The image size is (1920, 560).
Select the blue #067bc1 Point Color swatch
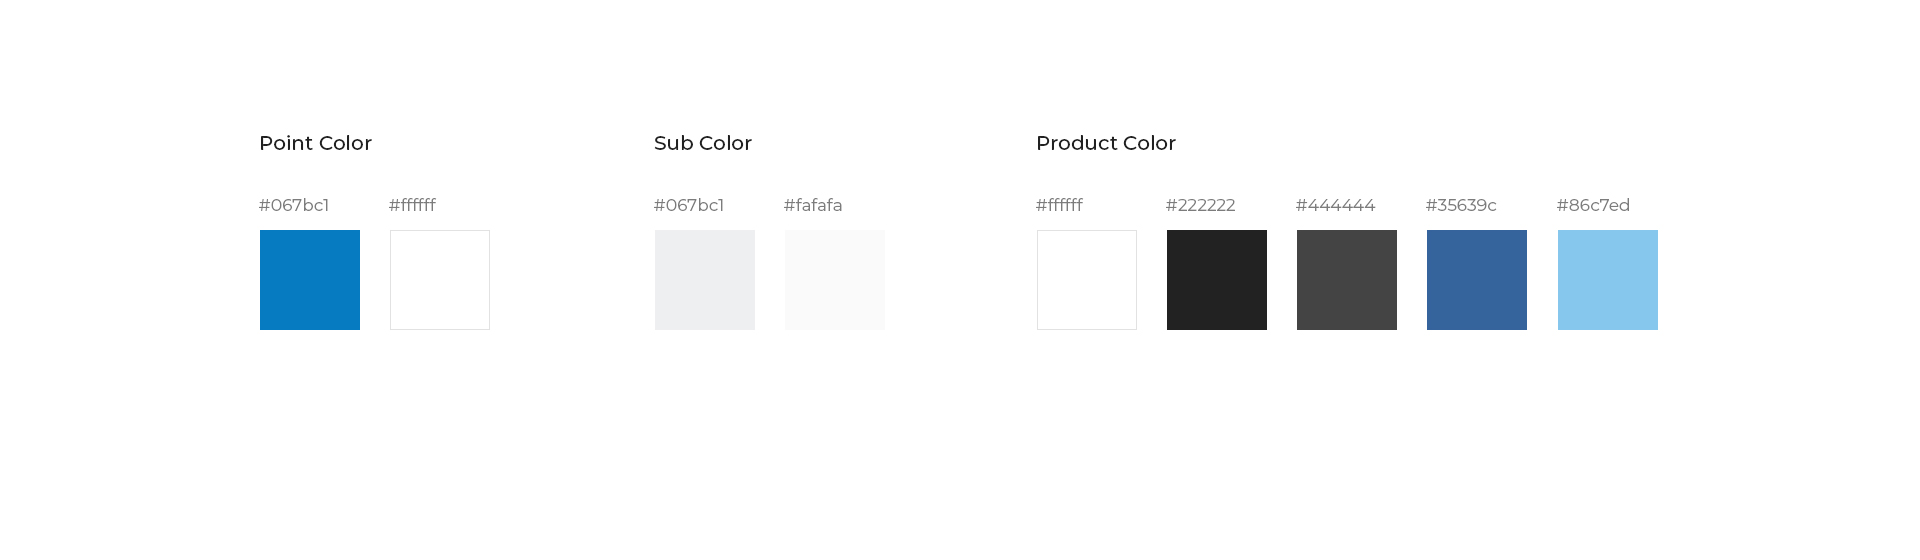pyautogui.click(x=310, y=280)
